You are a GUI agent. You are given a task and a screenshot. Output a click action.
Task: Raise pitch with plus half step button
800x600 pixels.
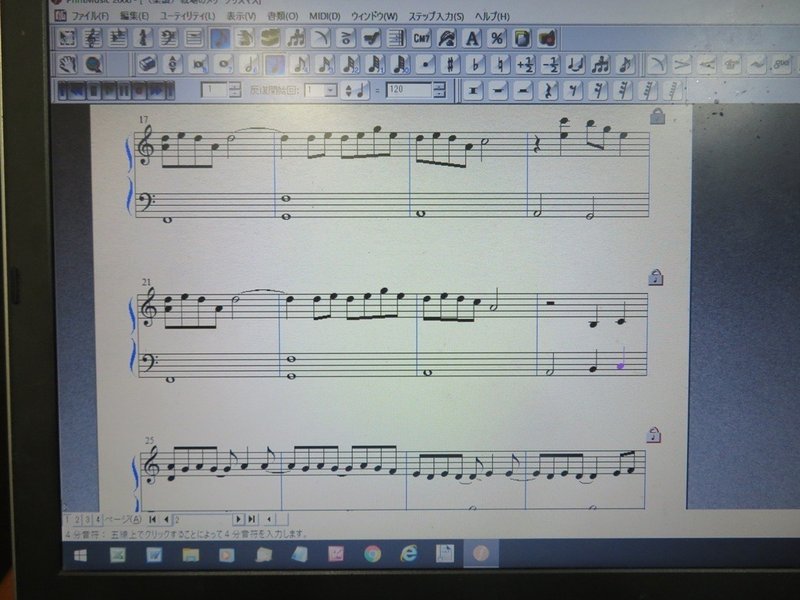point(525,64)
